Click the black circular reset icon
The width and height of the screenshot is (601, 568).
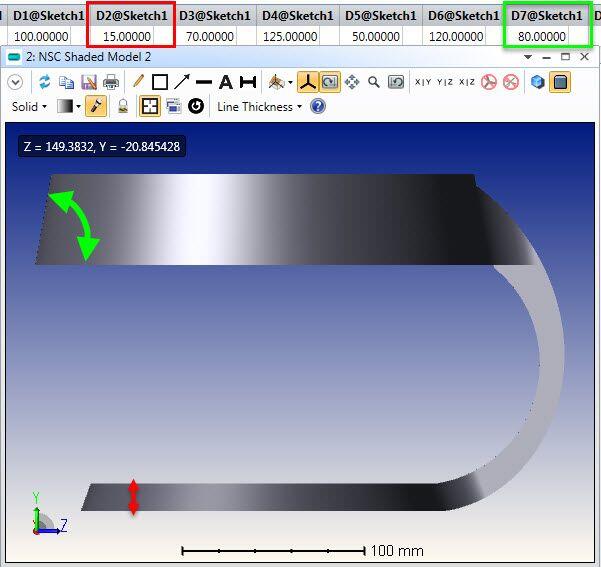pyautogui.click(x=196, y=106)
